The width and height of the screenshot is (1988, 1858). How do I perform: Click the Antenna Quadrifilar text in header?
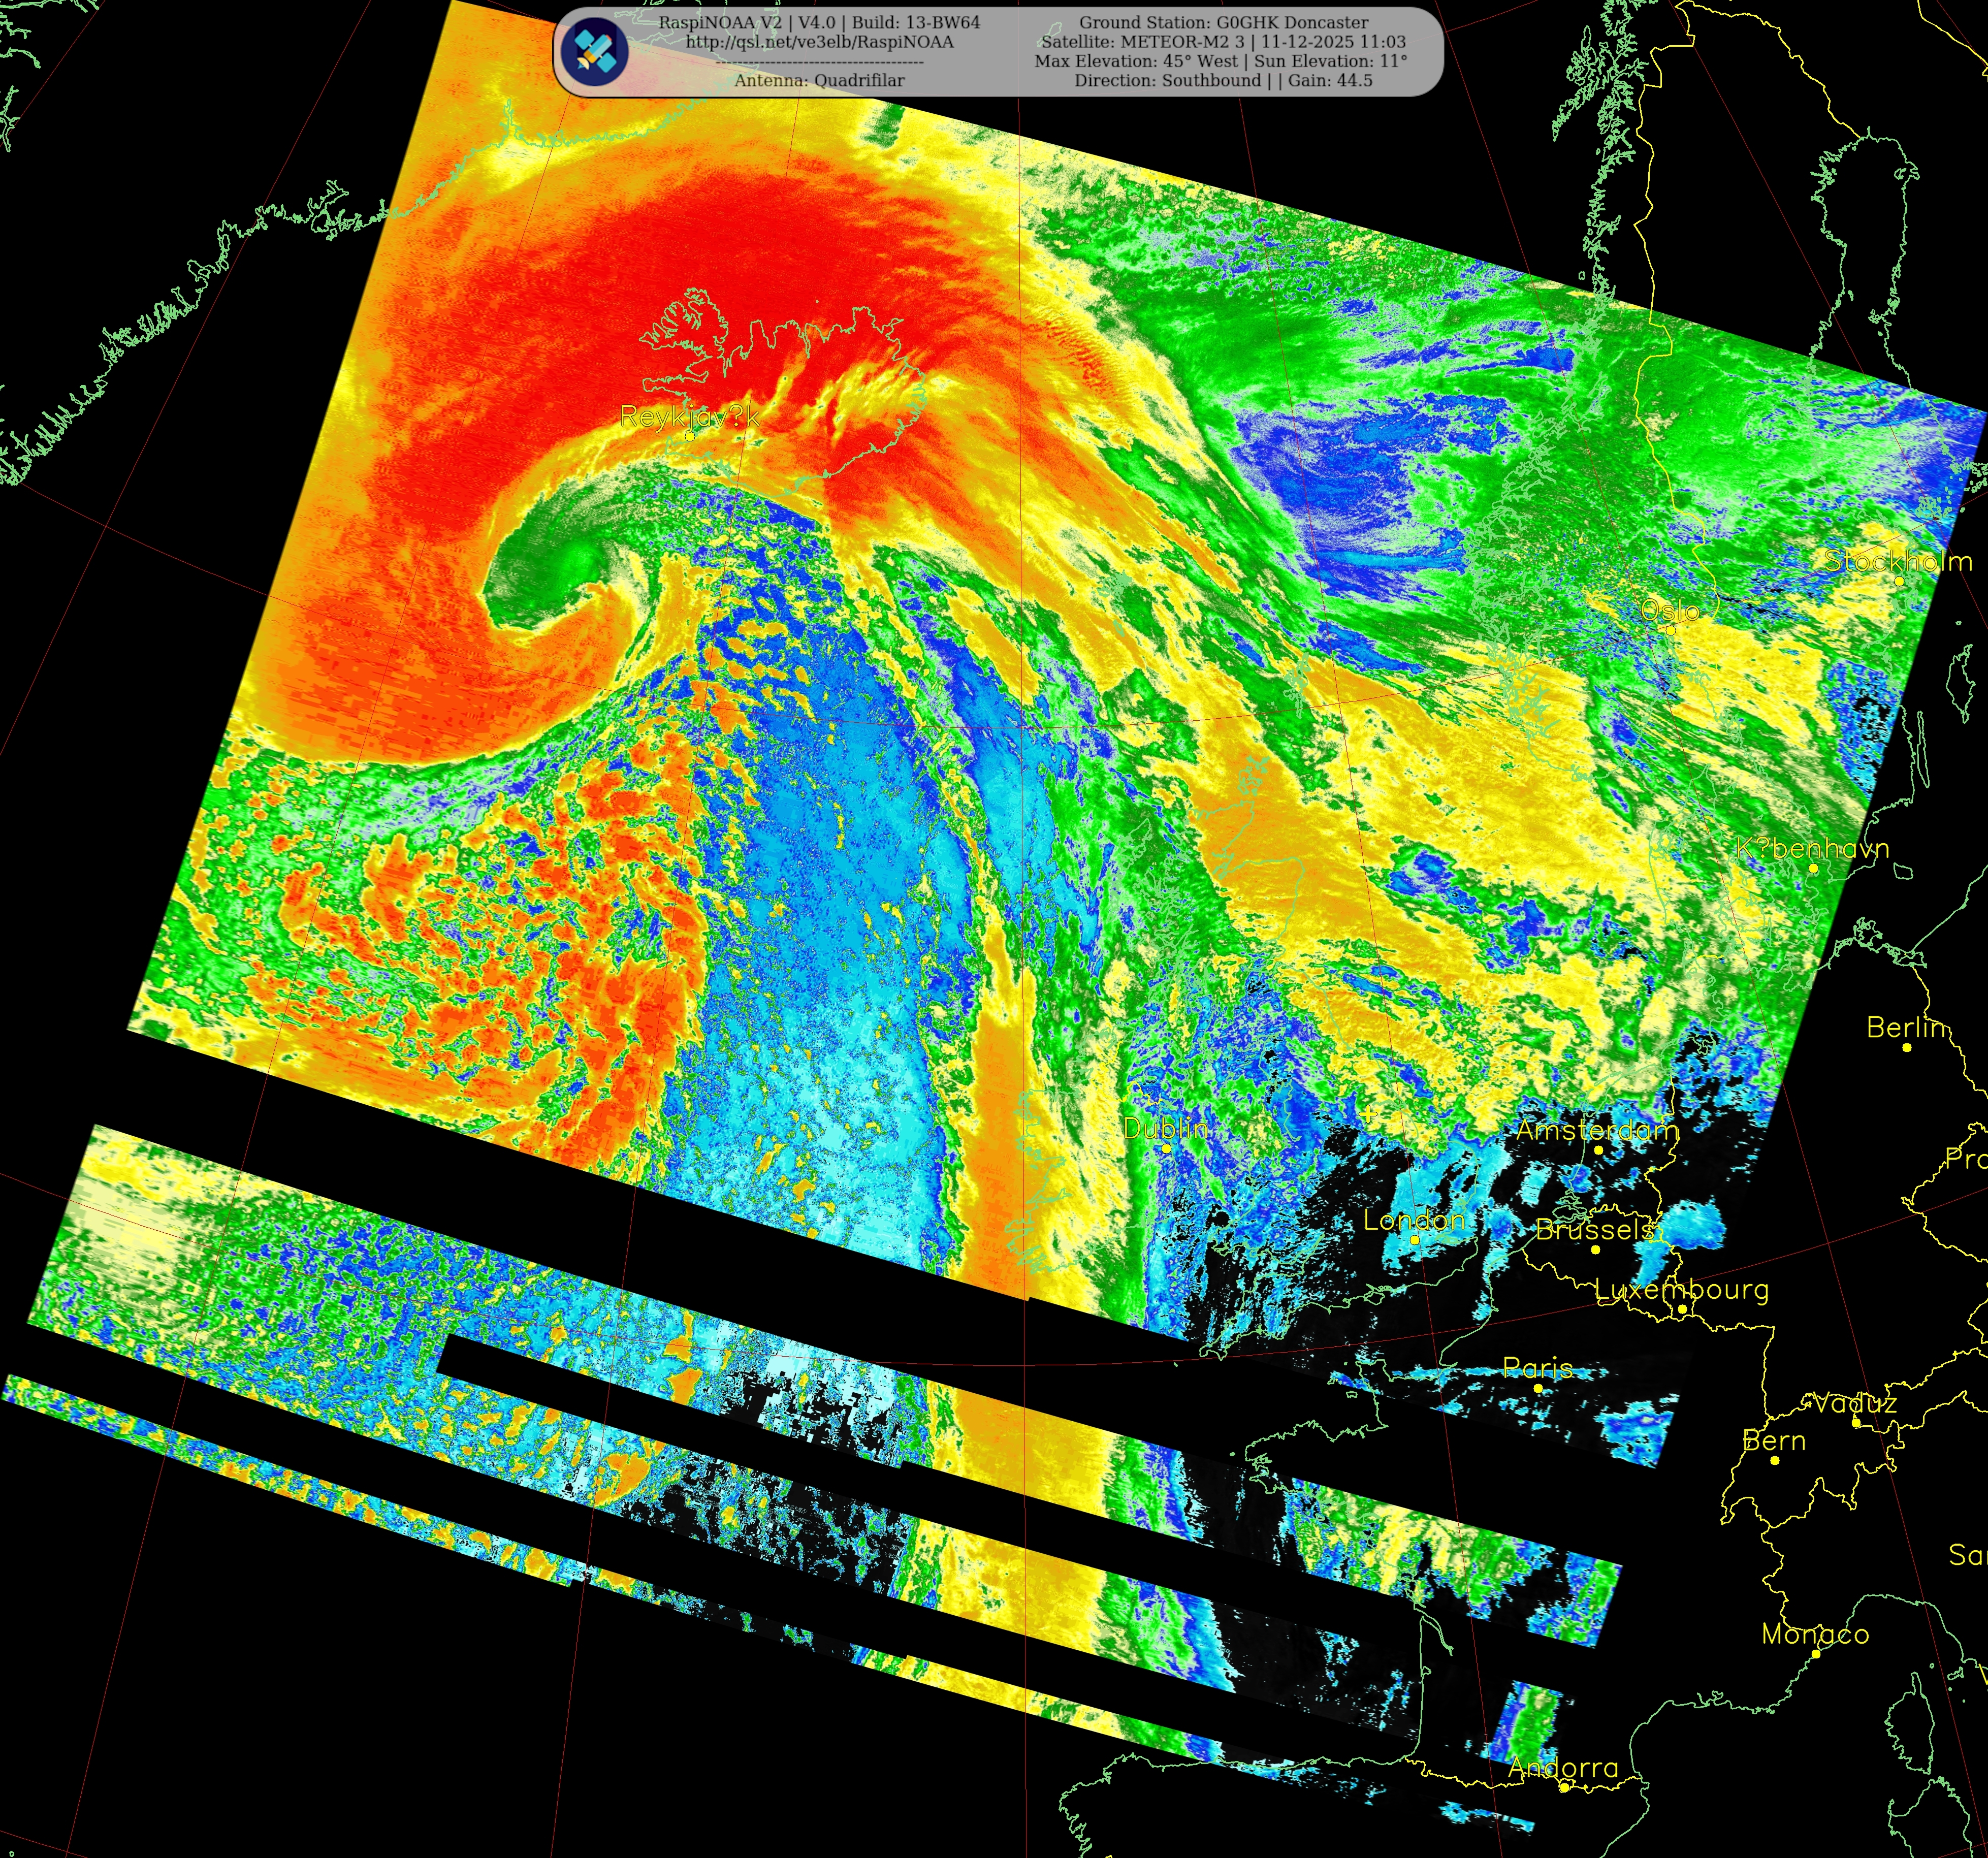(x=819, y=80)
